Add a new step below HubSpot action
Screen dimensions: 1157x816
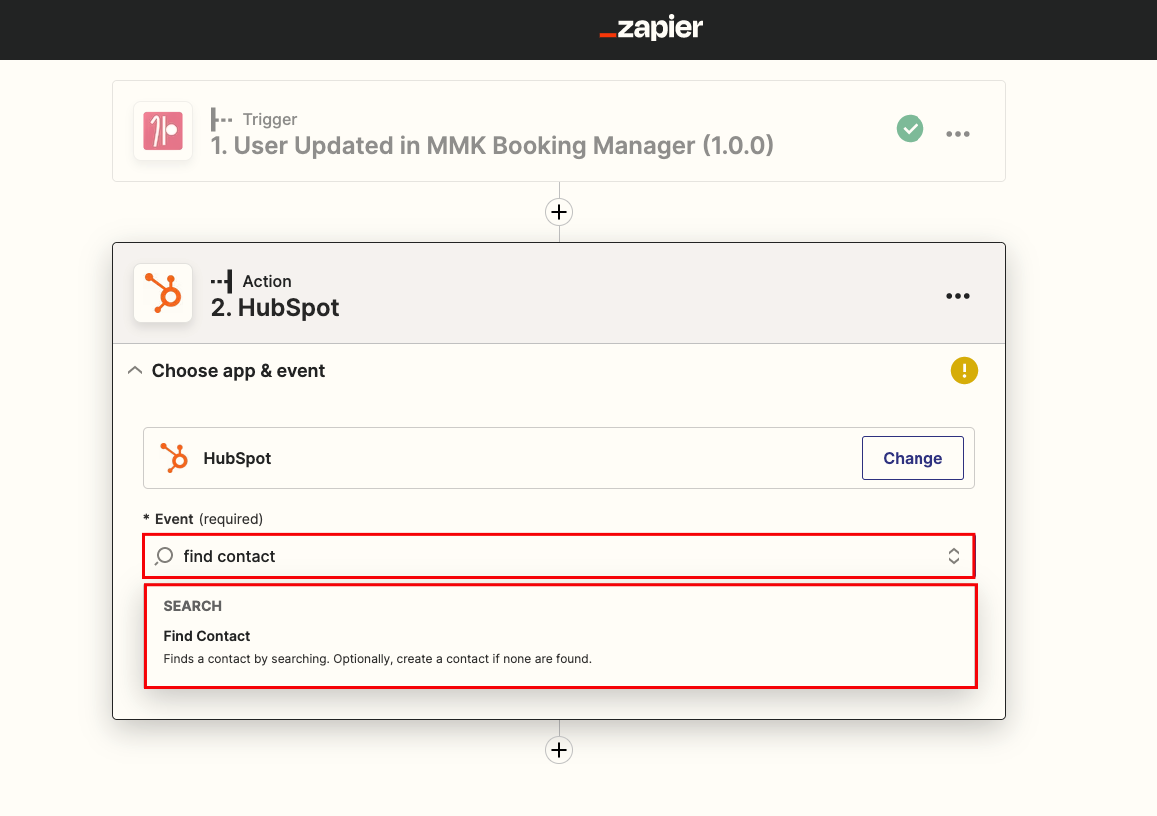(x=559, y=750)
